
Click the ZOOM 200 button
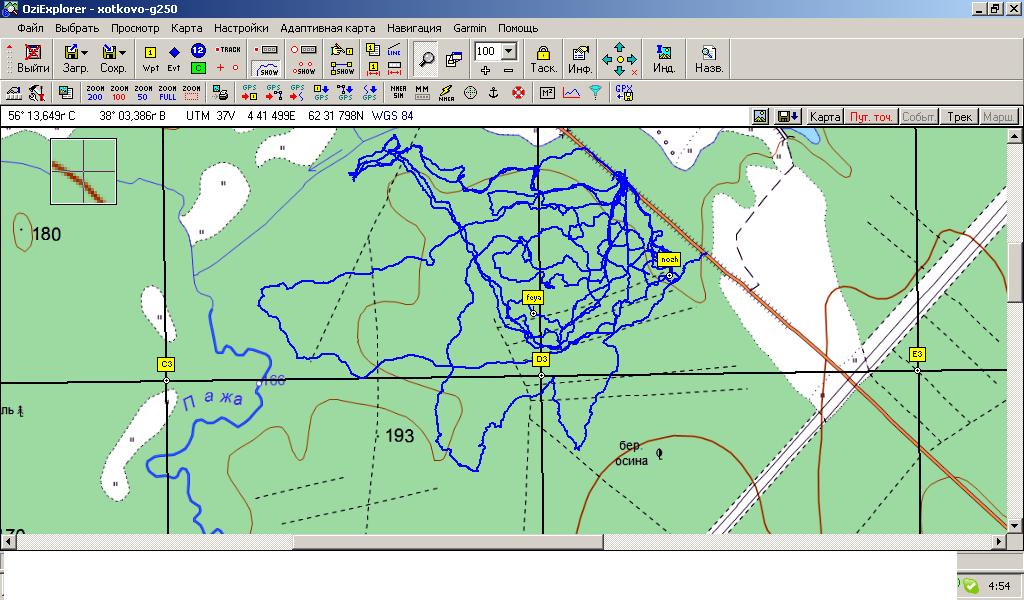(x=95, y=93)
